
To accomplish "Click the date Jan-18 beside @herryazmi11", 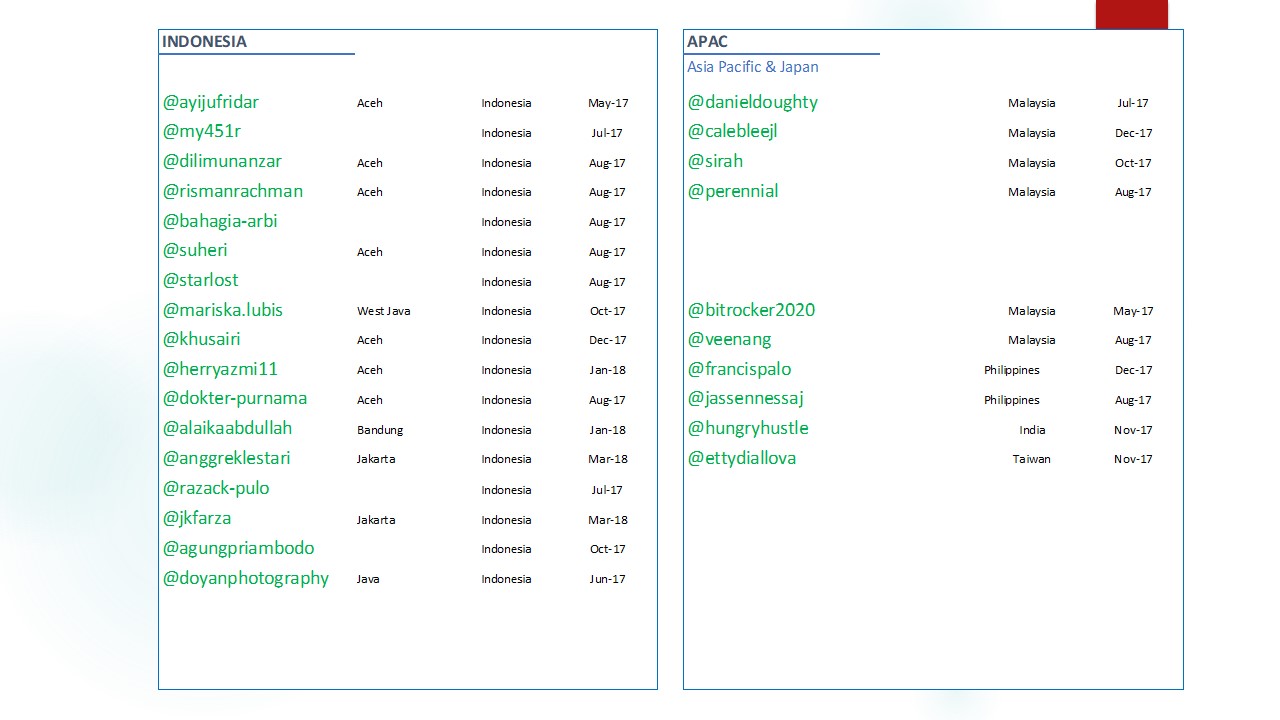I will tap(608, 370).
